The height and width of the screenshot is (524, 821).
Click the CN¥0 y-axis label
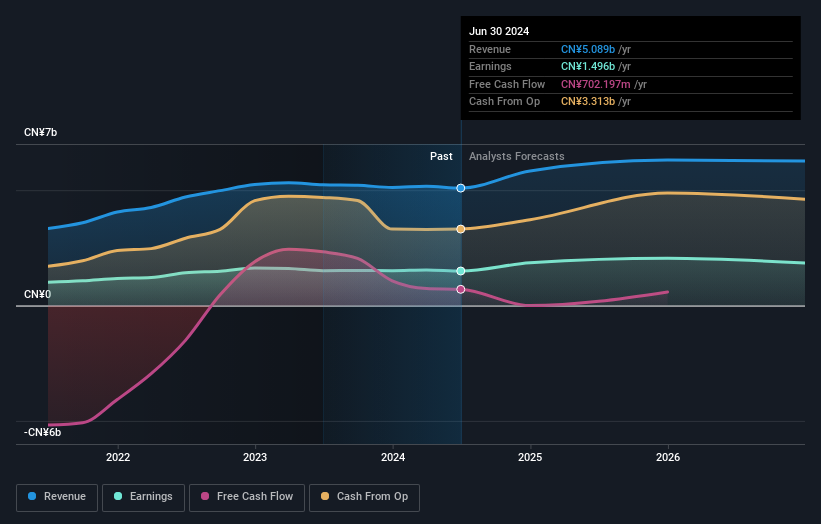38,294
